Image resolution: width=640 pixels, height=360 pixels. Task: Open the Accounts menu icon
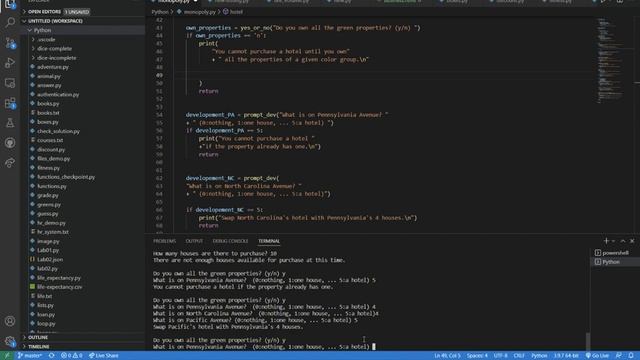pos(10,321)
